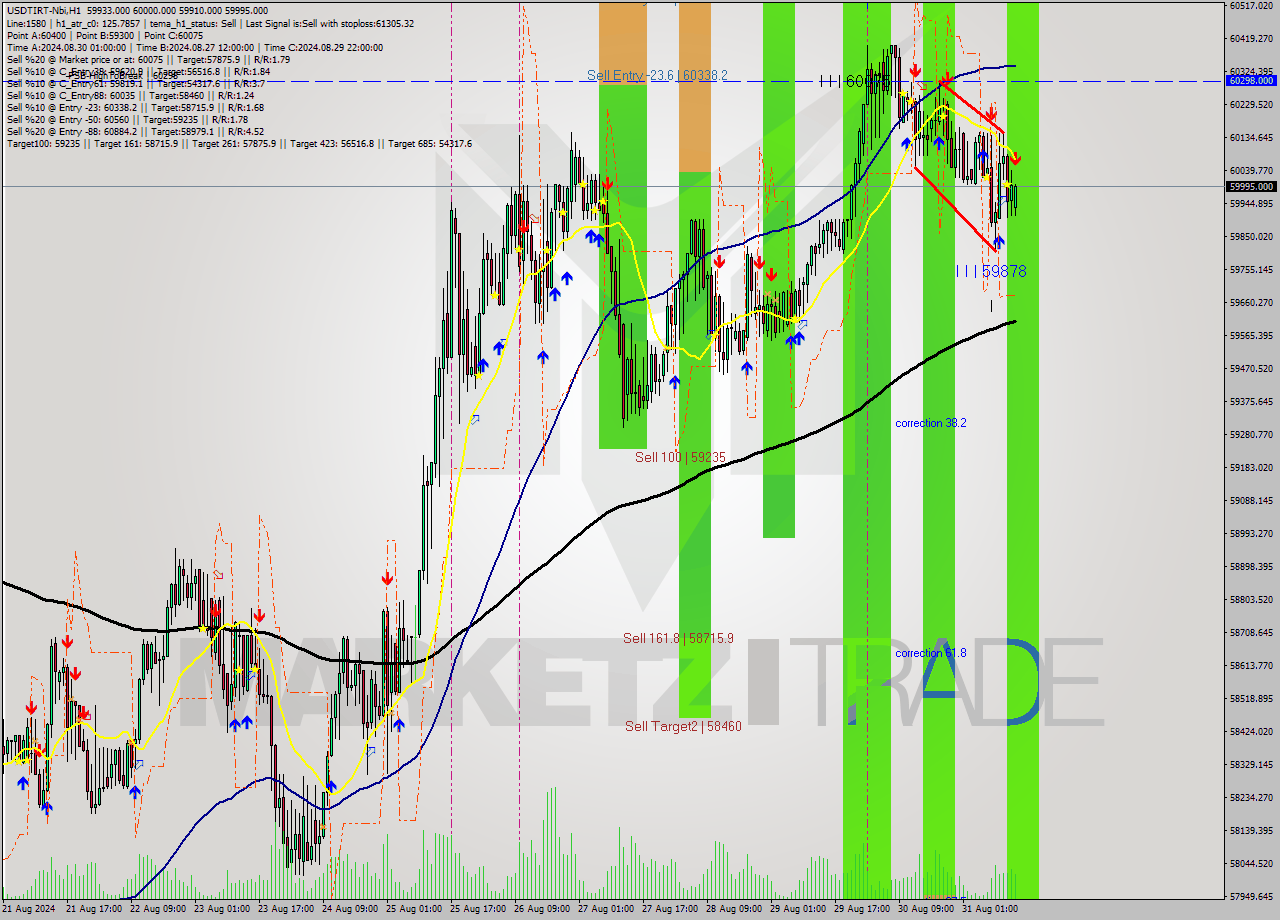Click the 'correction 61.8' label

(931, 653)
